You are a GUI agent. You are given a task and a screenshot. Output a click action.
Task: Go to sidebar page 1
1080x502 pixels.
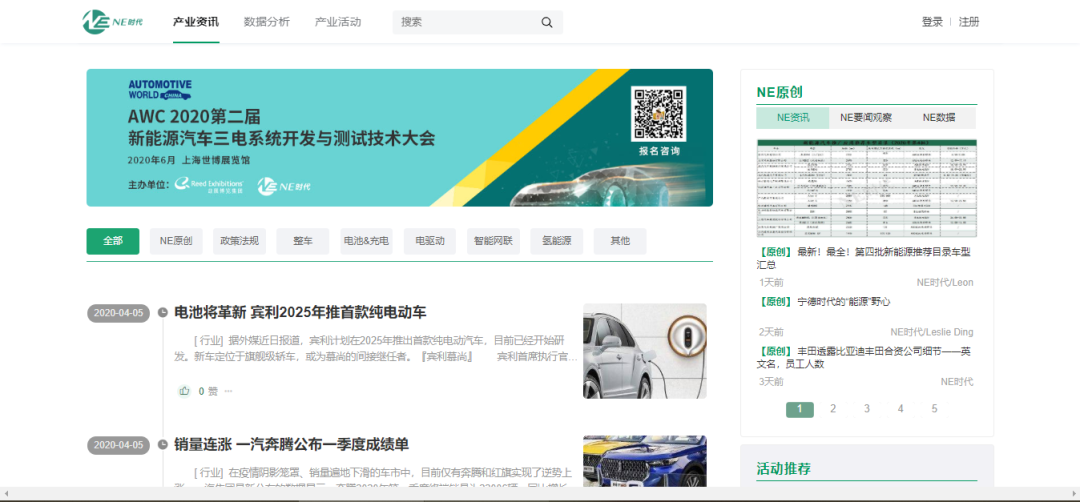click(800, 409)
